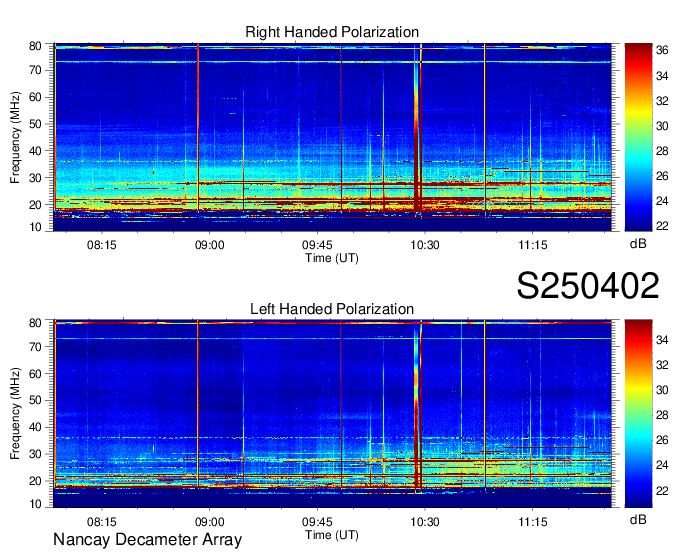The width and height of the screenshot is (680, 552).
Task: Click the 26 label on right-handed colorbar
Action: (662, 176)
